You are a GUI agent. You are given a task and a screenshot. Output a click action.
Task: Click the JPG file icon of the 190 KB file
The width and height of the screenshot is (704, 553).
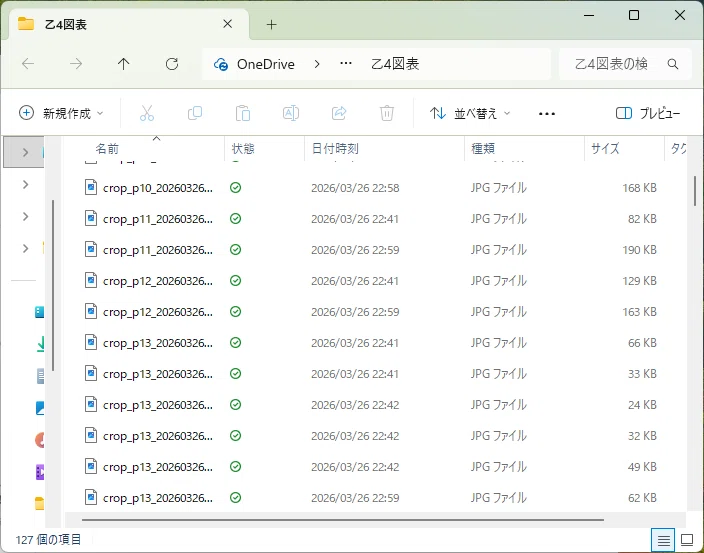91,249
